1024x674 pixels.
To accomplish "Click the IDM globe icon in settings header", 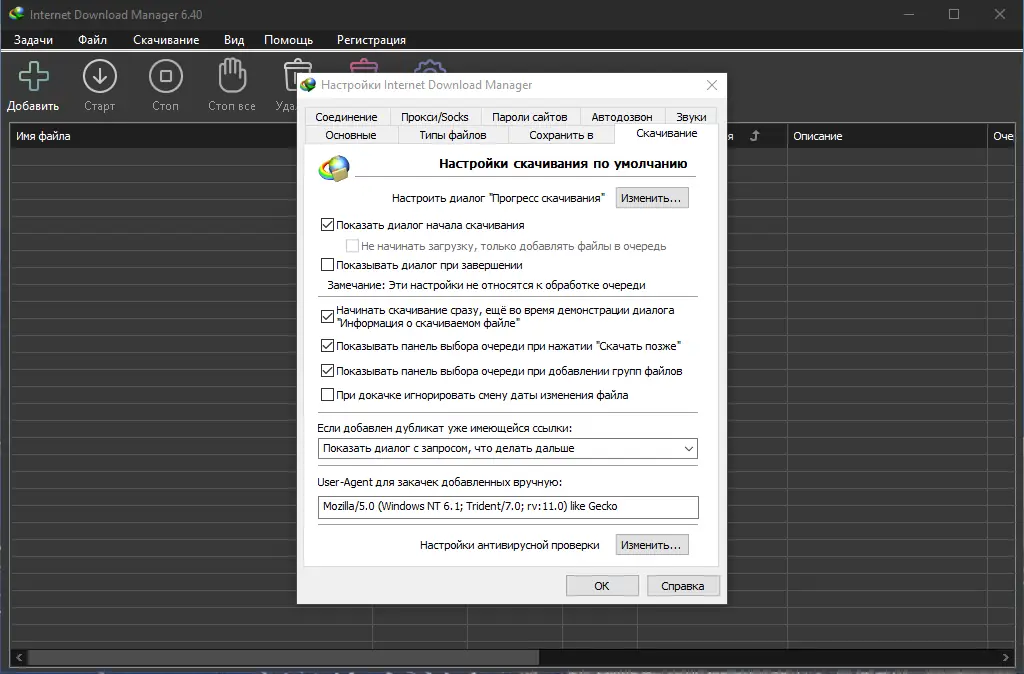I will (x=334, y=168).
